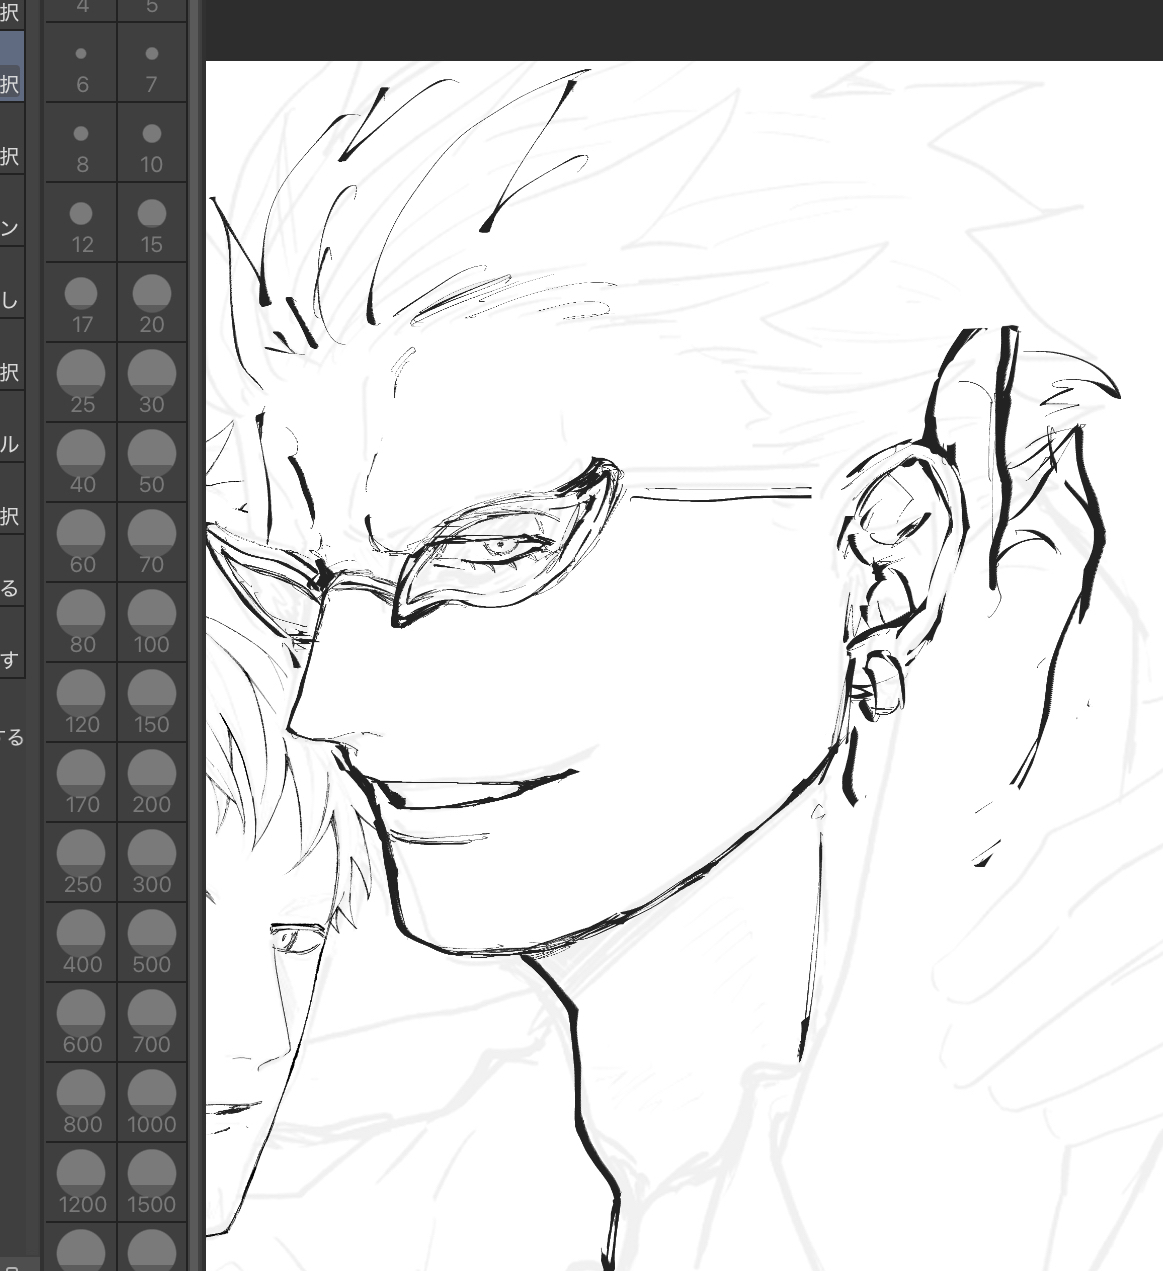
Task: Pick the 15 brush size preset
Action: 151,224
